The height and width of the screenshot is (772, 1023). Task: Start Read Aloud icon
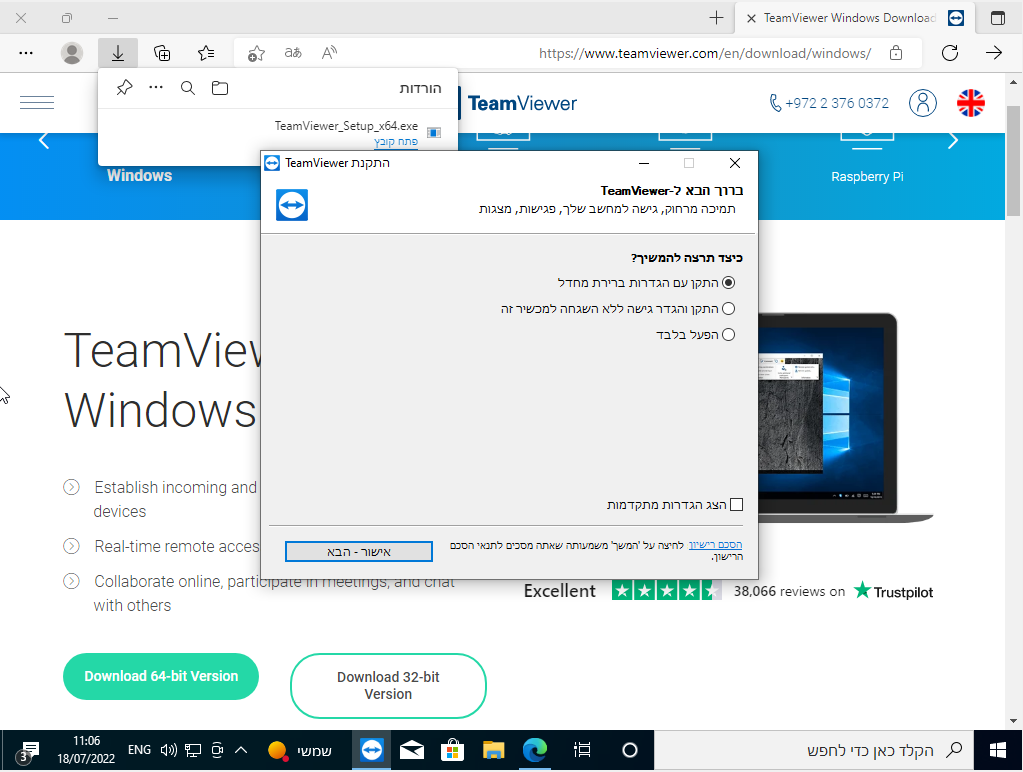[329, 53]
